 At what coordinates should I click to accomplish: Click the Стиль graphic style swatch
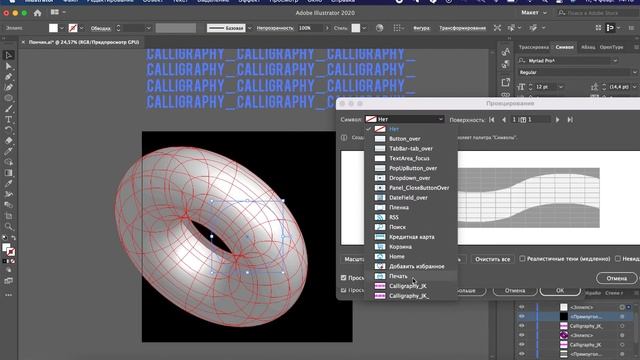[356, 28]
